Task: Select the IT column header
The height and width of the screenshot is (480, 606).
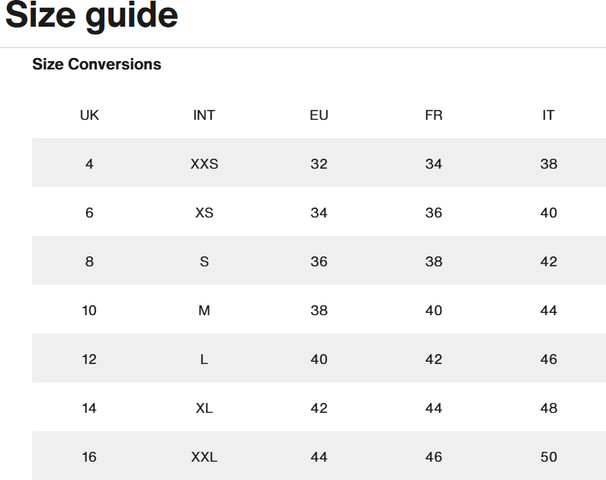Action: [x=548, y=115]
